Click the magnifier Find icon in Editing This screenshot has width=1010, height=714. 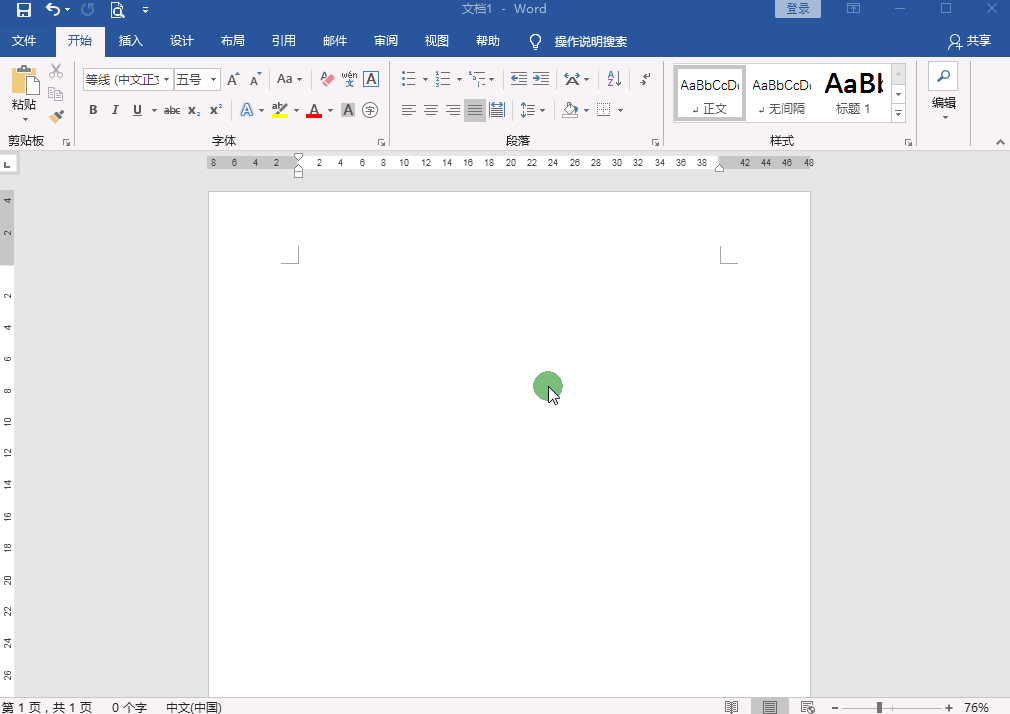pos(943,76)
